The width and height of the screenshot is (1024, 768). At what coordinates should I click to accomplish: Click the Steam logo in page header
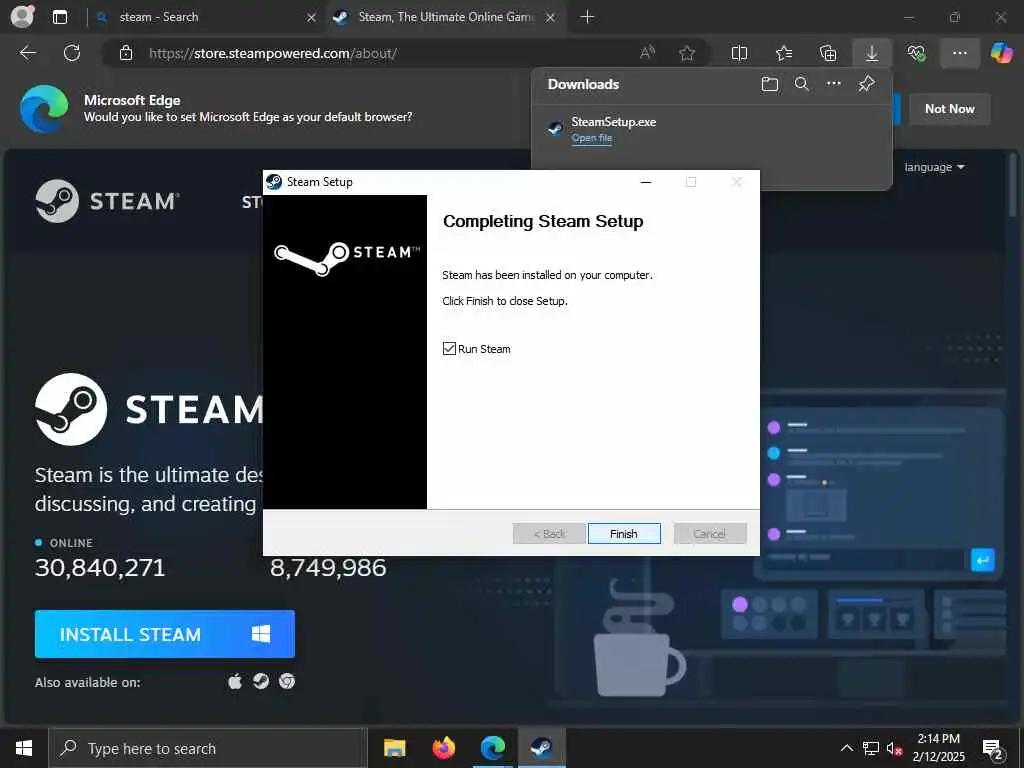coord(107,201)
